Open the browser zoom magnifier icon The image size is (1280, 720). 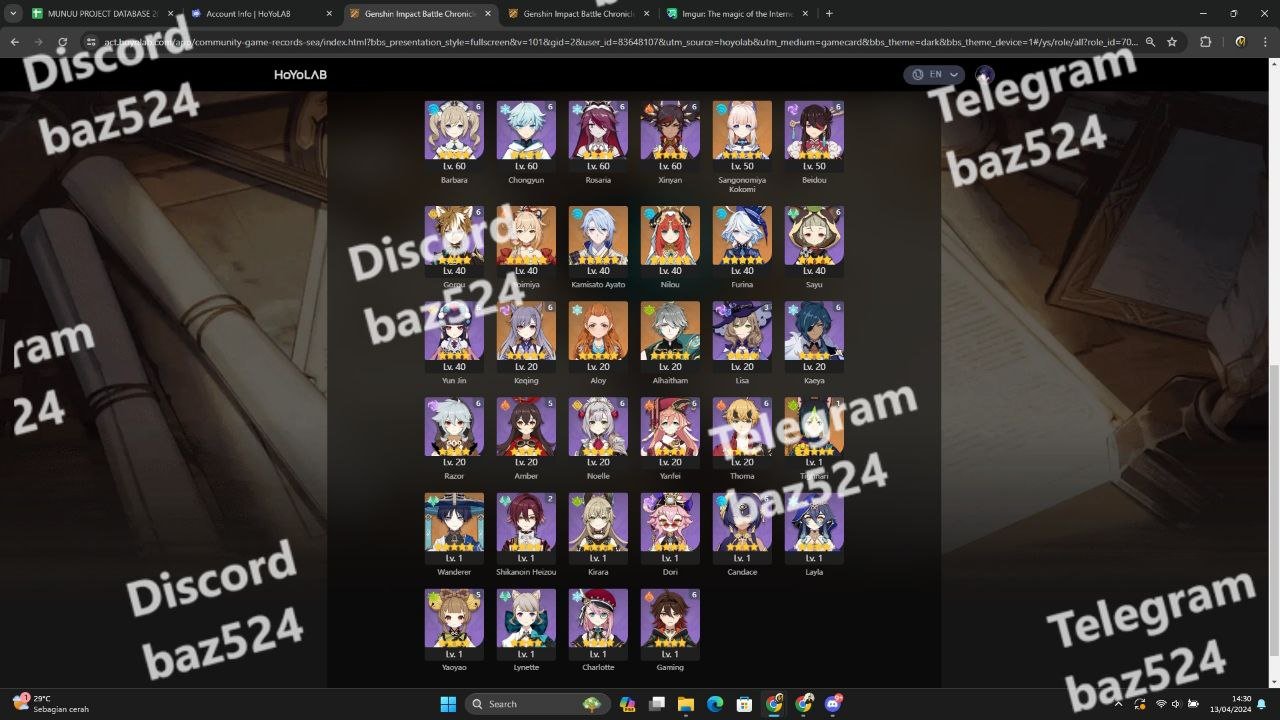click(1150, 42)
